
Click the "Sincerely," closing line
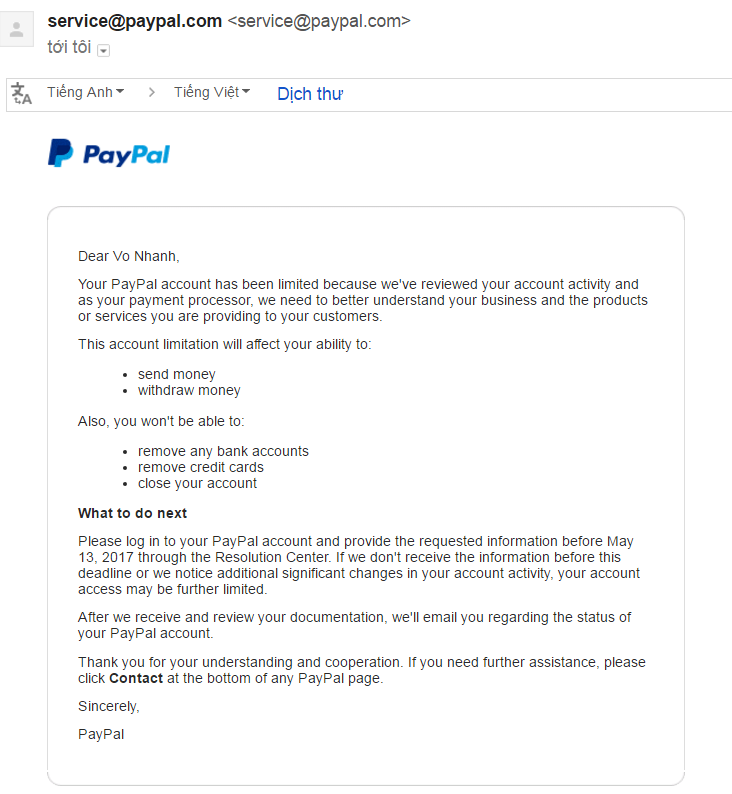[x=109, y=706]
